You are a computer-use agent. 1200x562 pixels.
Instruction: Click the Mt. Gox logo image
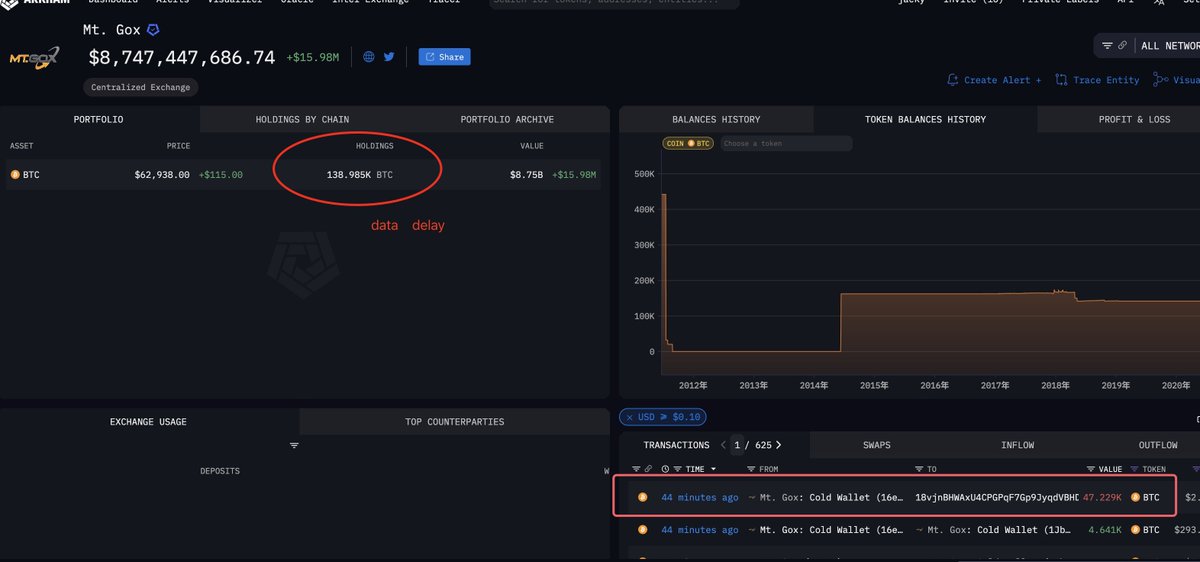[x=34, y=58]
